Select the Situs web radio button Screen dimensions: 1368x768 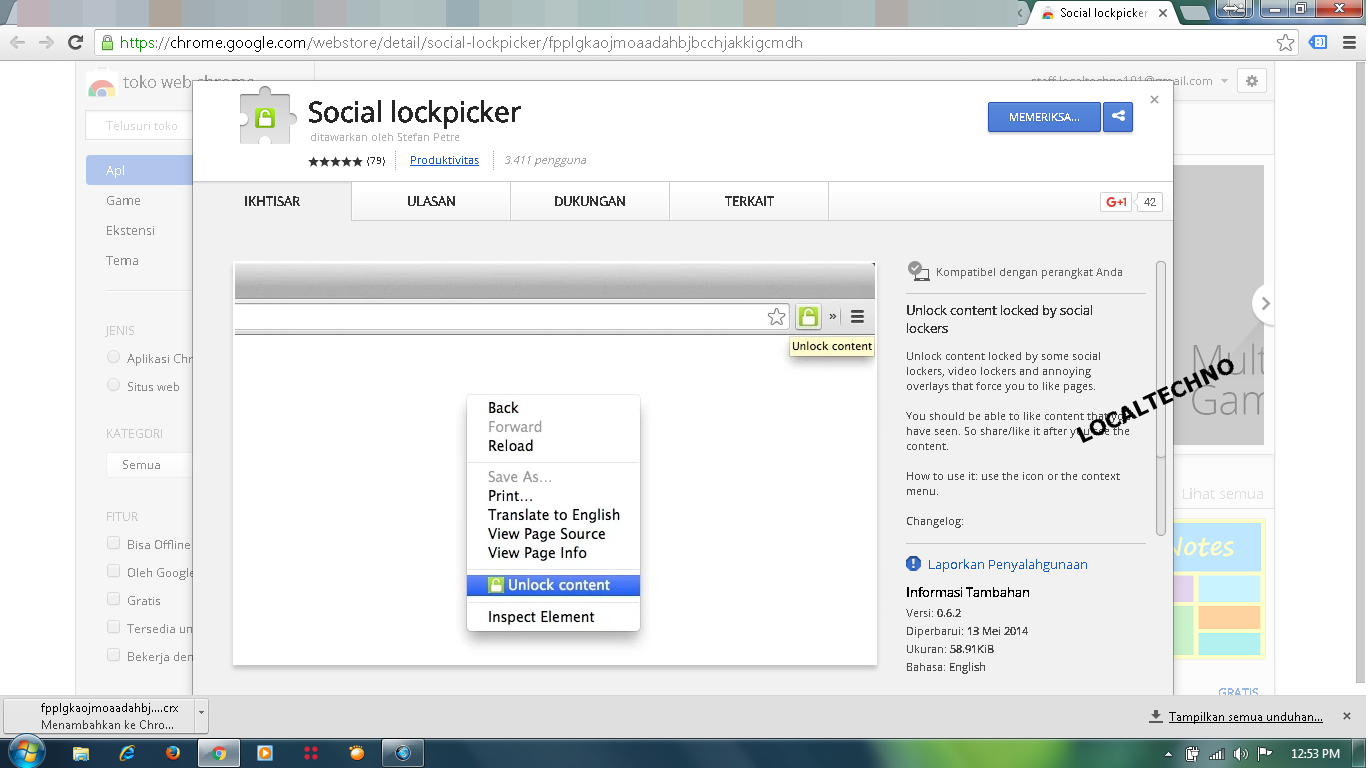pyautogui.click(x=114, y=386)
